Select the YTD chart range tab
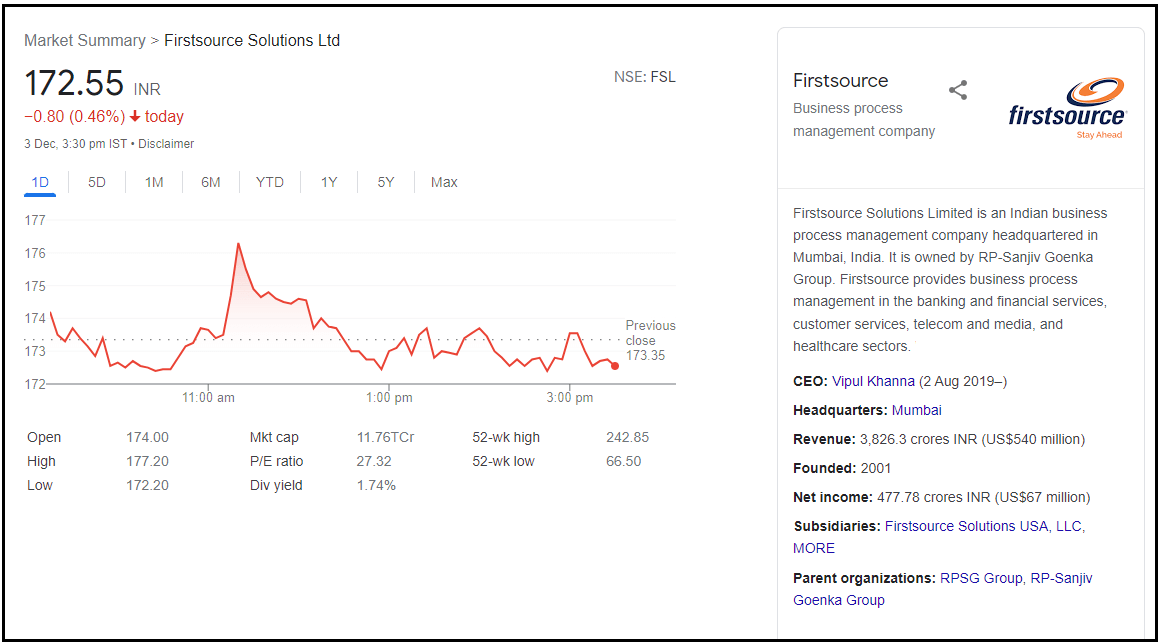The image size is (1163, 644). (x=270, y=182)
